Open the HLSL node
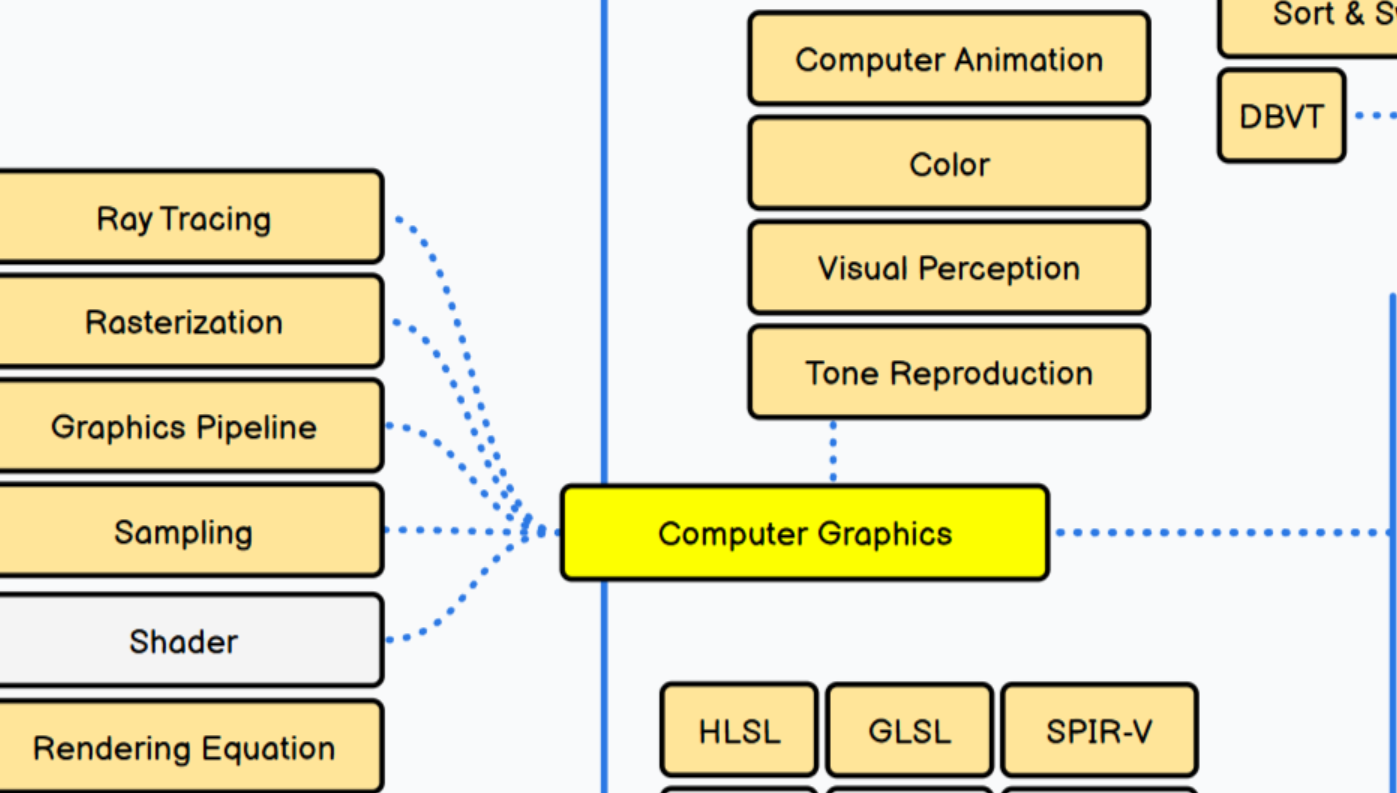Viewport: 1397px width, 793px height. [739, 731]
